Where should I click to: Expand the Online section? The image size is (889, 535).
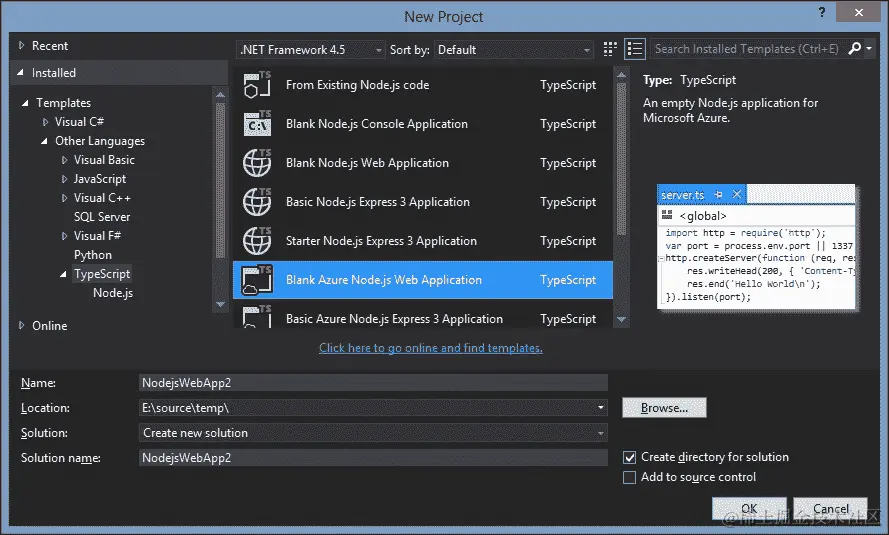point(22,325)
